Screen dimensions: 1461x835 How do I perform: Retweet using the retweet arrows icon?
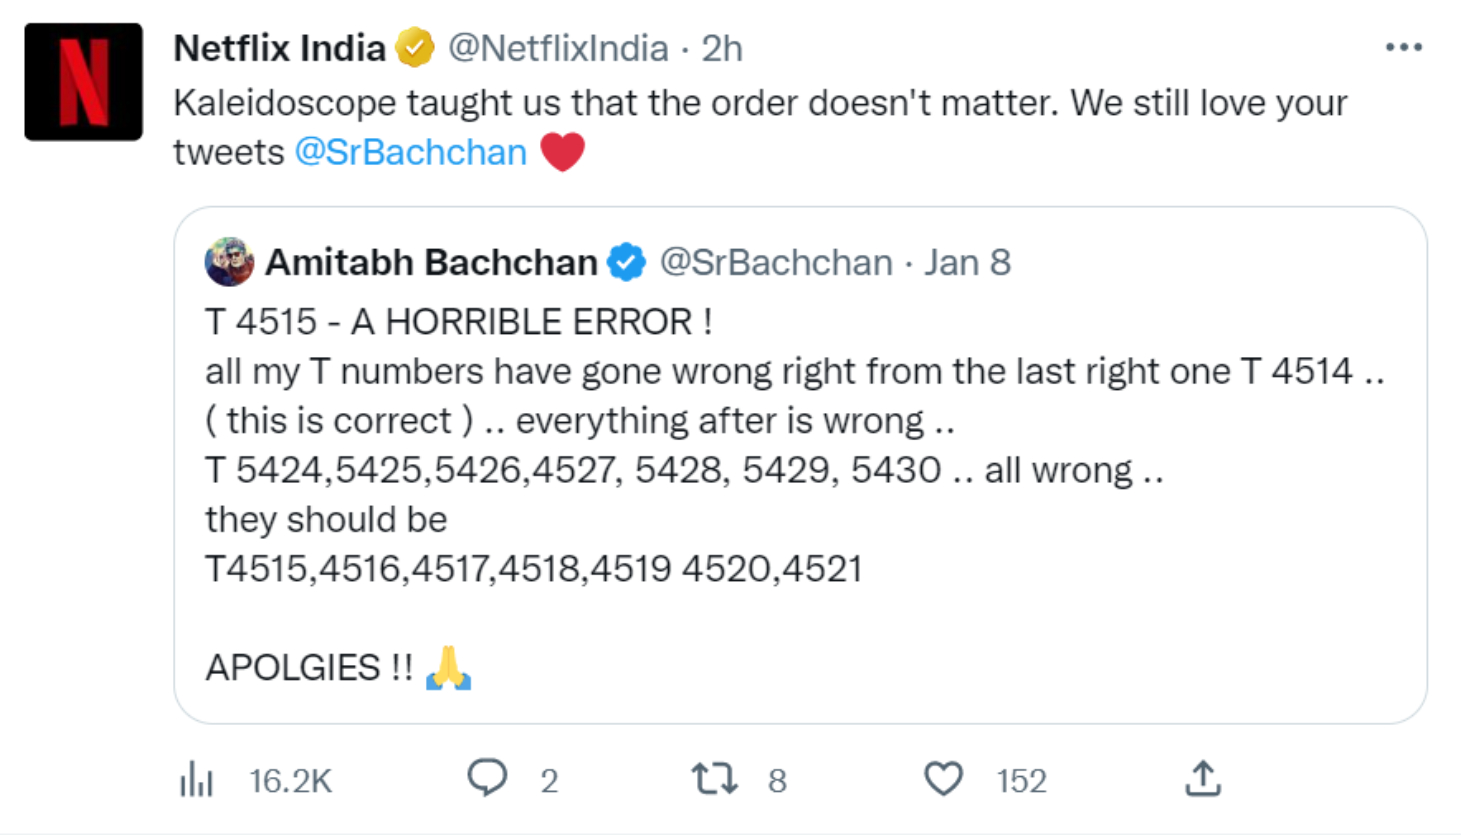coord(714,779)
